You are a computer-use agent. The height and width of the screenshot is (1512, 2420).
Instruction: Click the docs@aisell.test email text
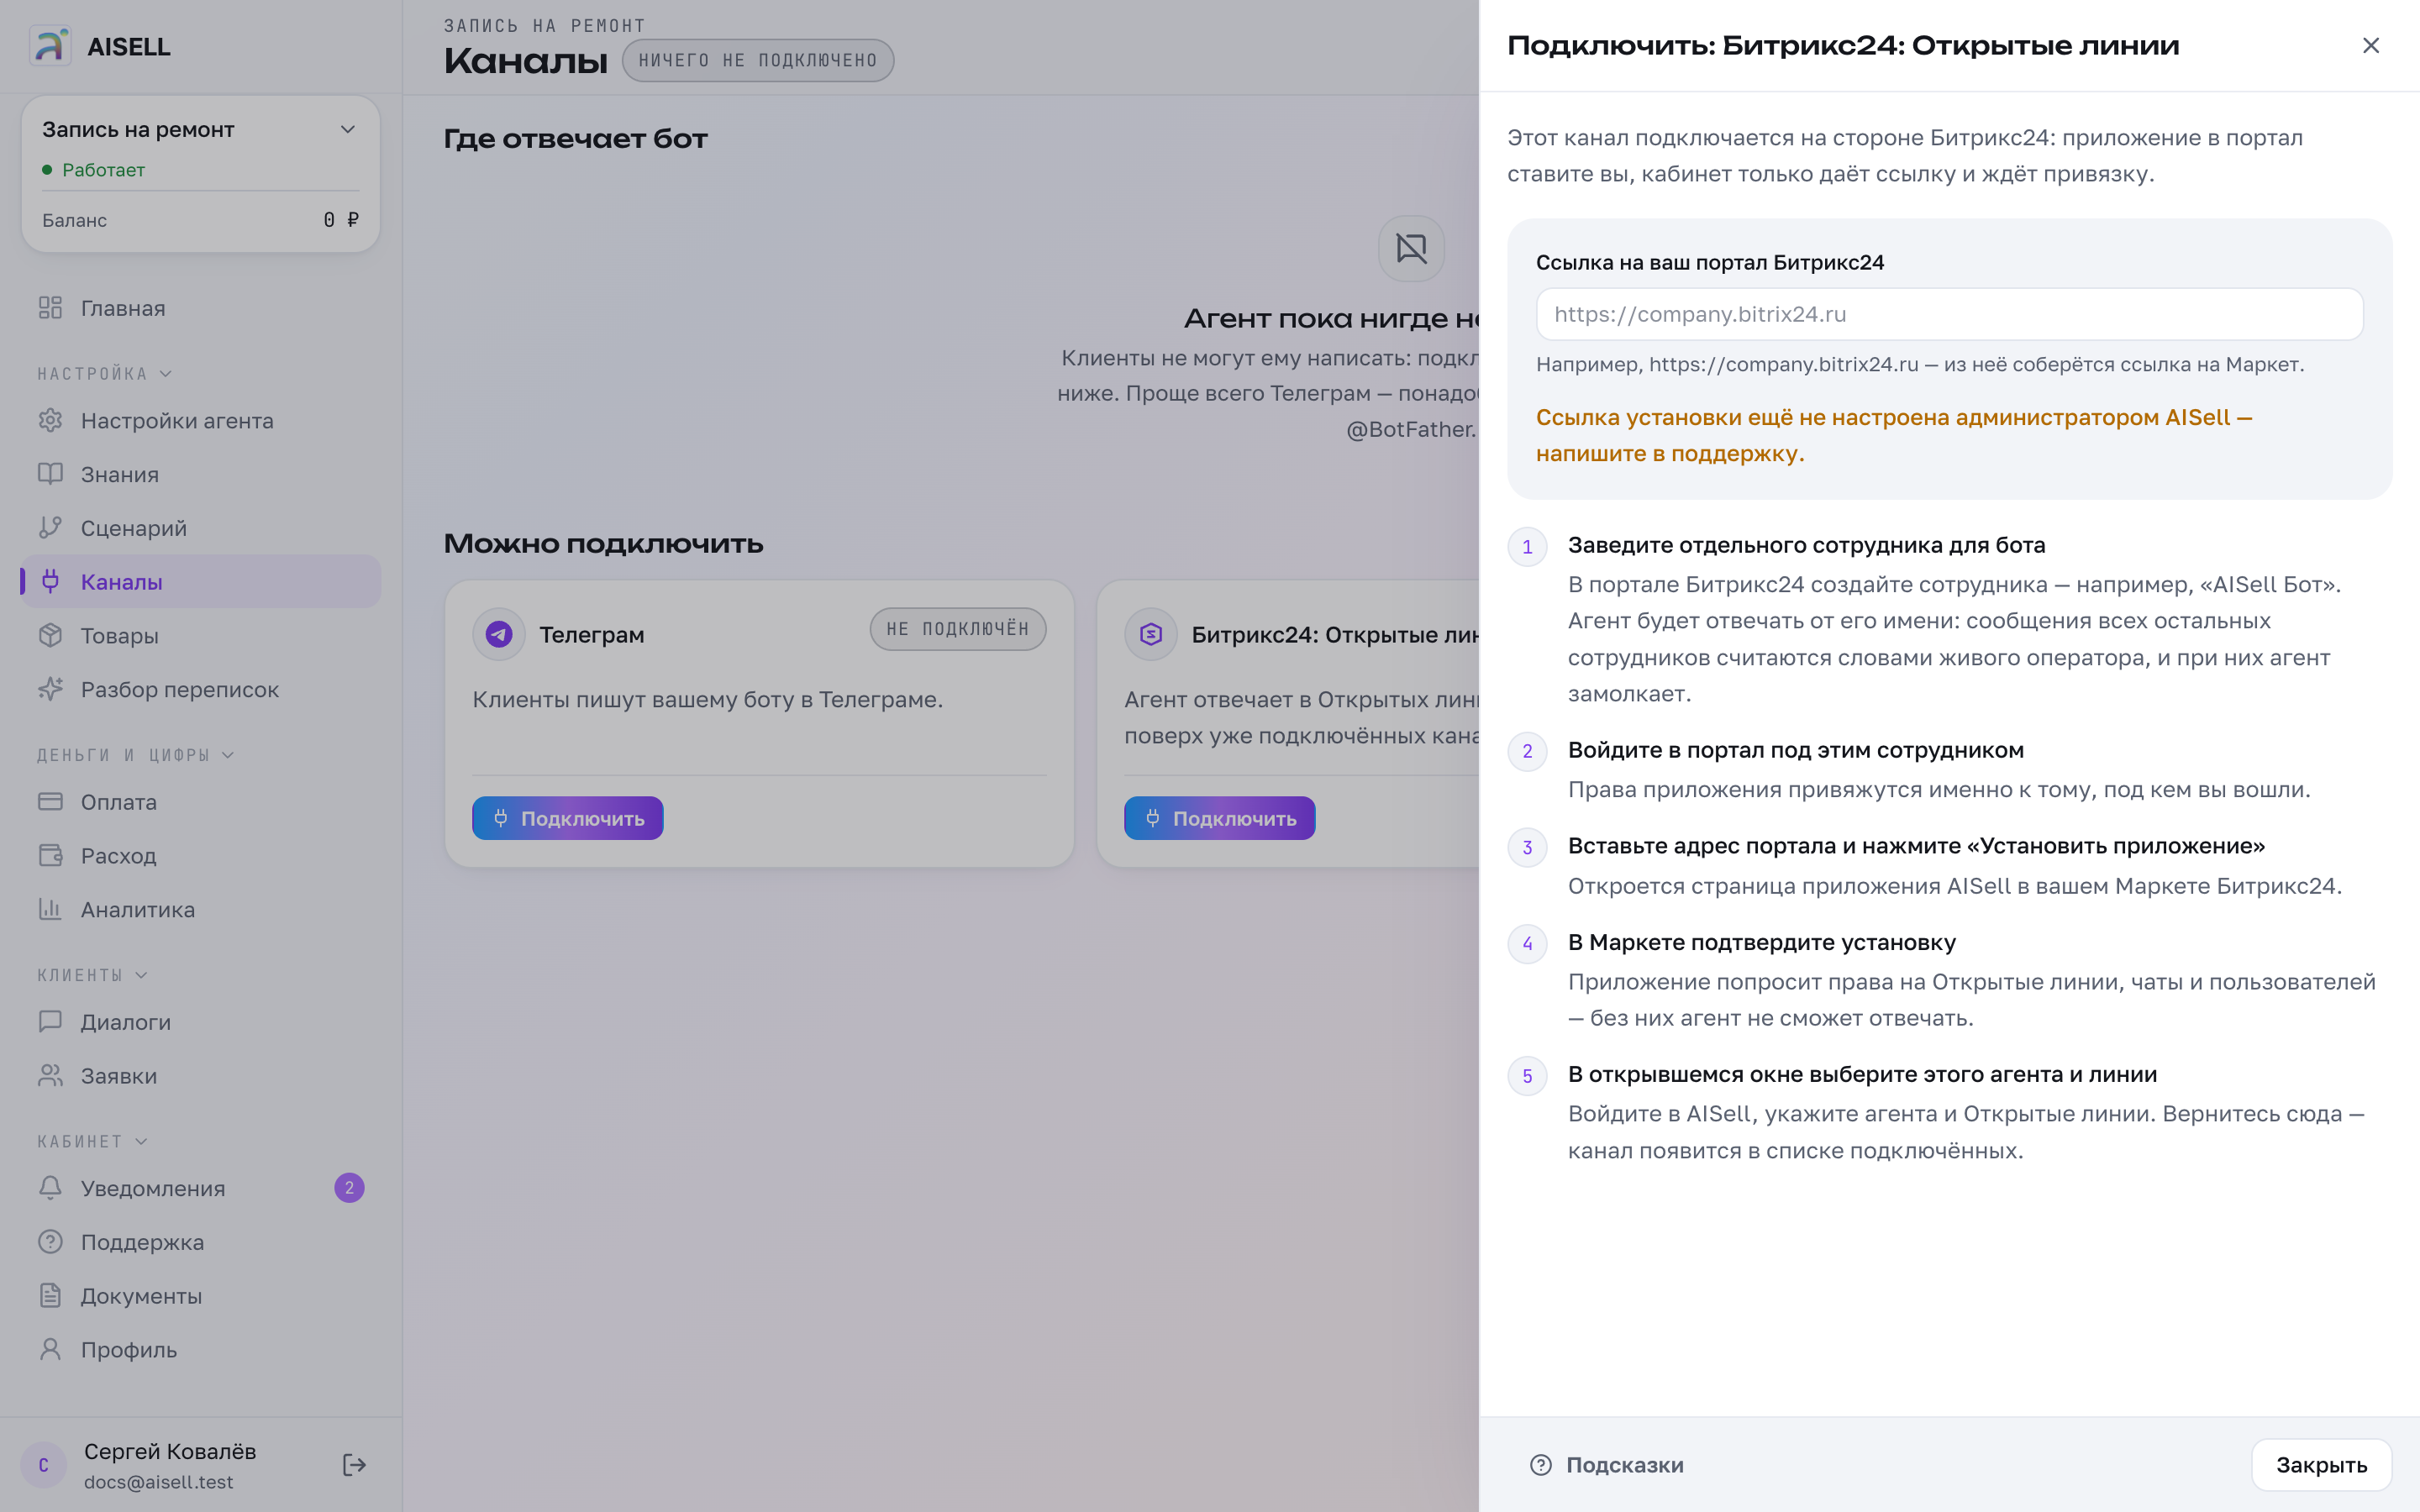159,1482
